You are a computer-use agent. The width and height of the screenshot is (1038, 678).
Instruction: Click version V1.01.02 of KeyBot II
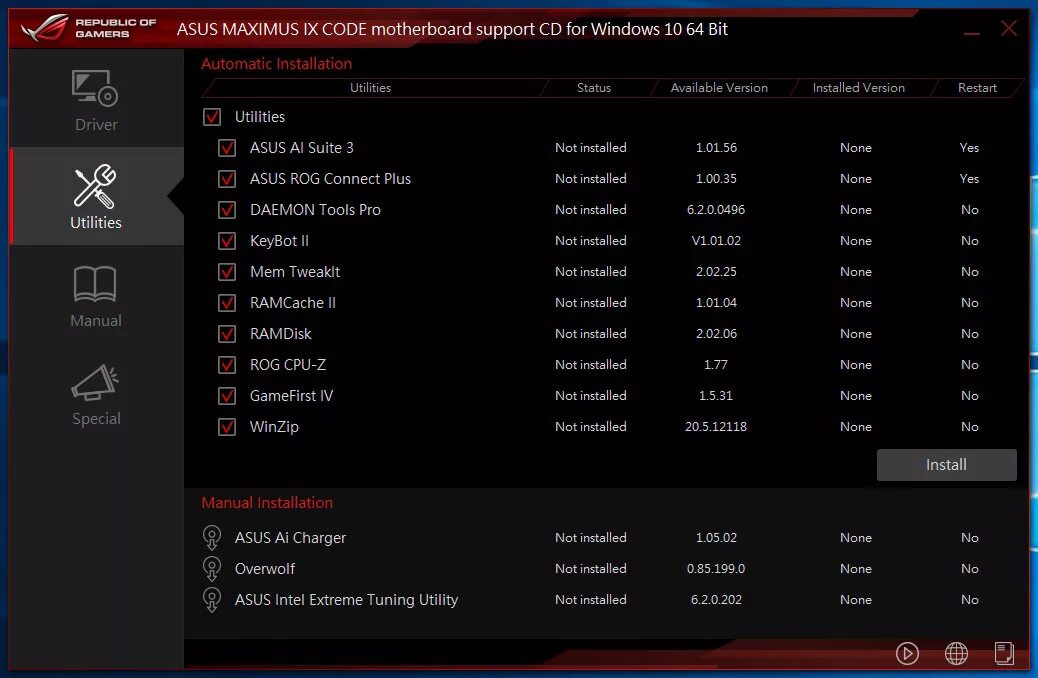pos(716,241)
